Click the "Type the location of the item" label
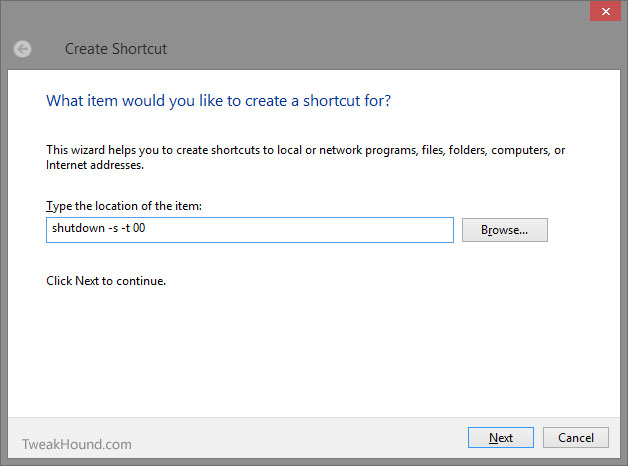Viewport: 628px width, 466px height. [124, 206]
